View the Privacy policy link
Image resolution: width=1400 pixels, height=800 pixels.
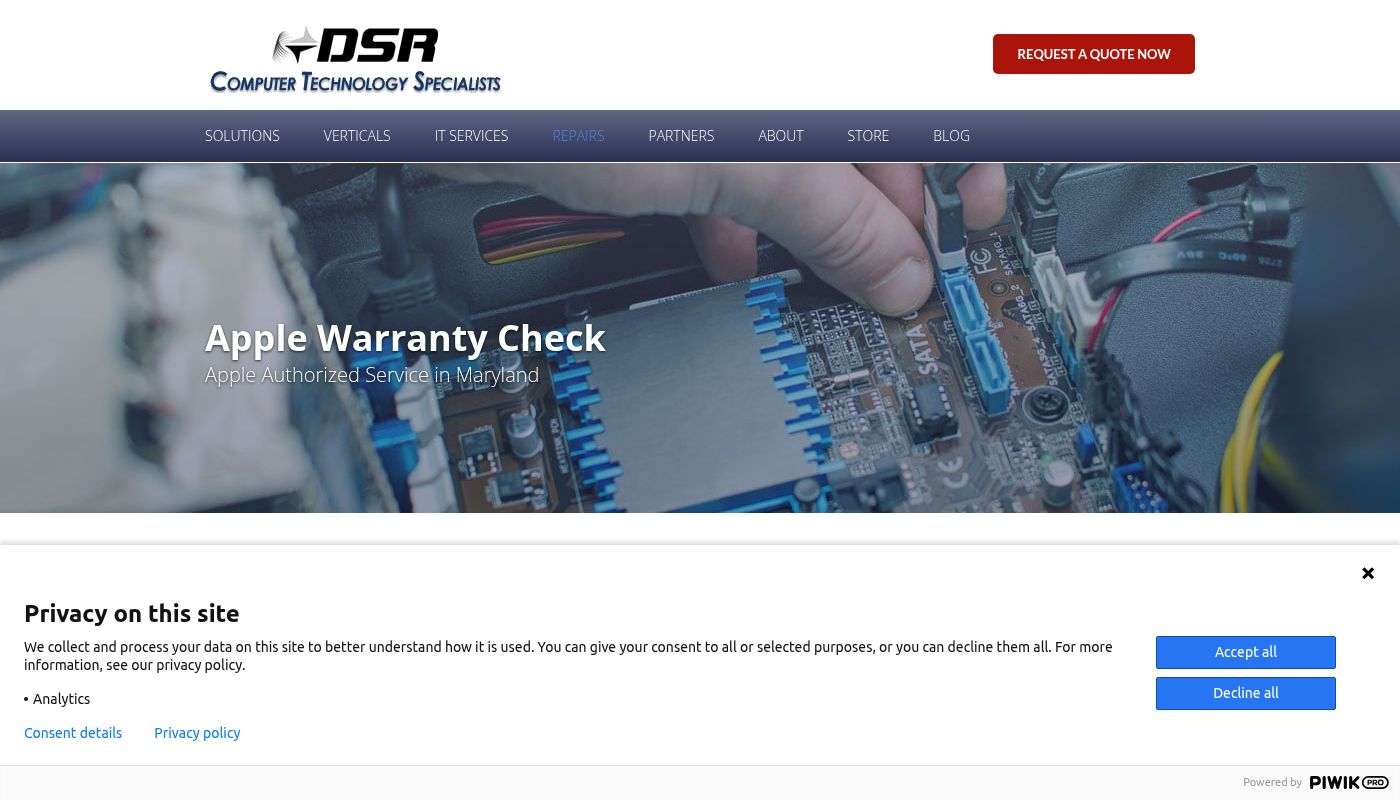(x=197, y=733)
